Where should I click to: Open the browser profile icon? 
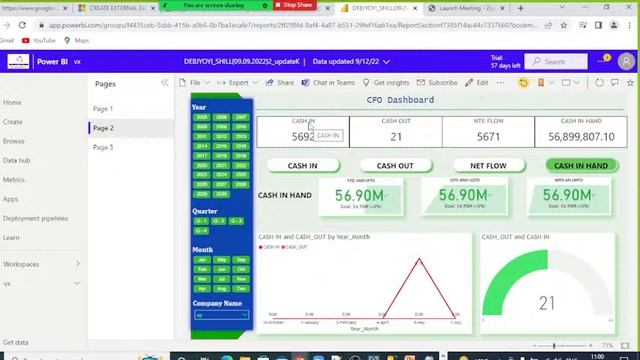click(613, 25)
